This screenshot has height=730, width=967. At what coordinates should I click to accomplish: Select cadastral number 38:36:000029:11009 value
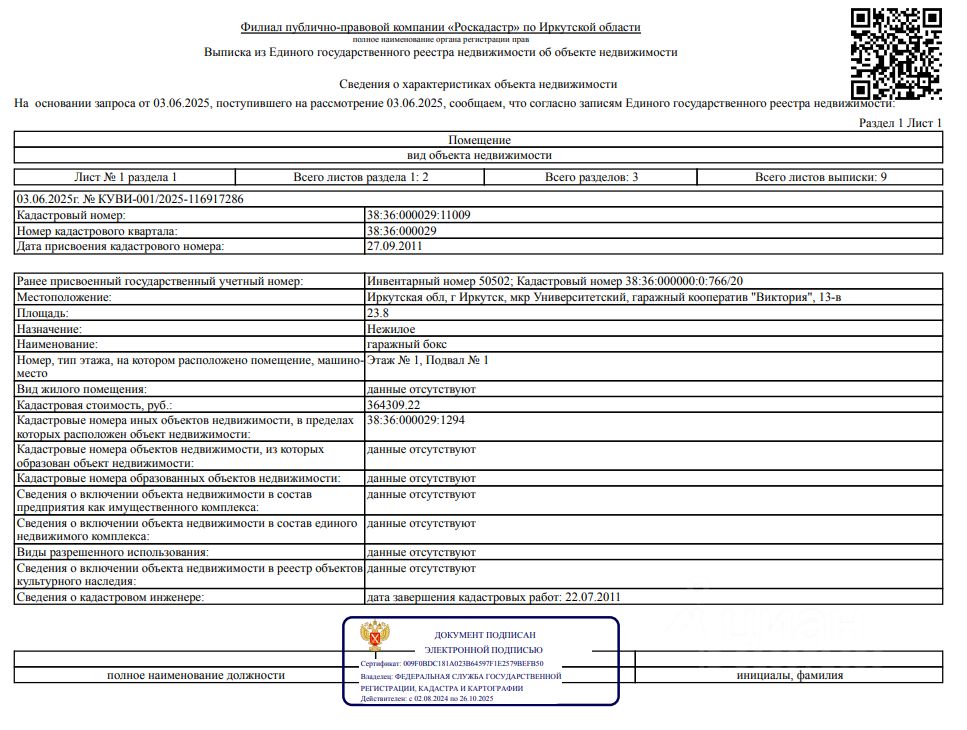click(419, 215)
